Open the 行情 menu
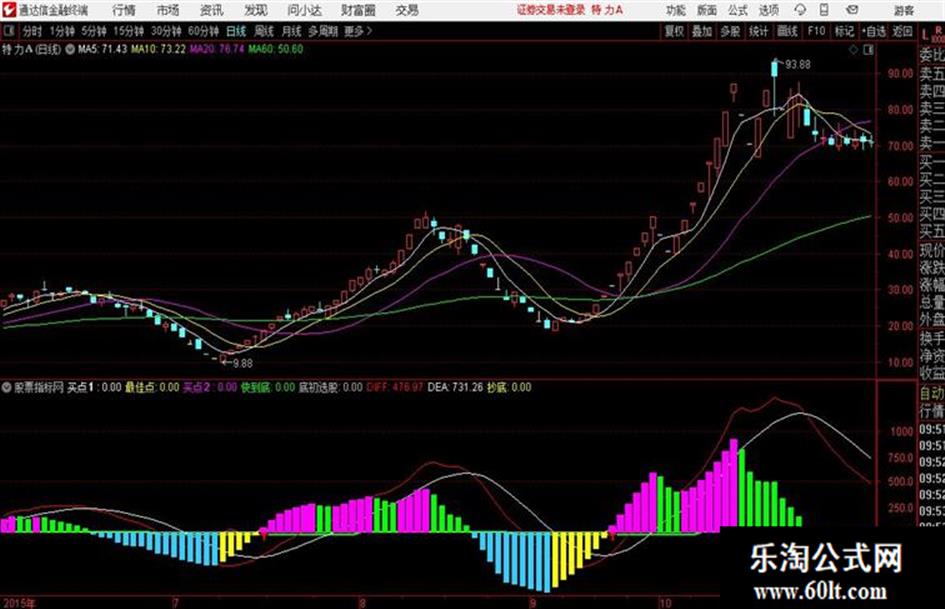The image size is (945, 609). (x=124, y=10)
